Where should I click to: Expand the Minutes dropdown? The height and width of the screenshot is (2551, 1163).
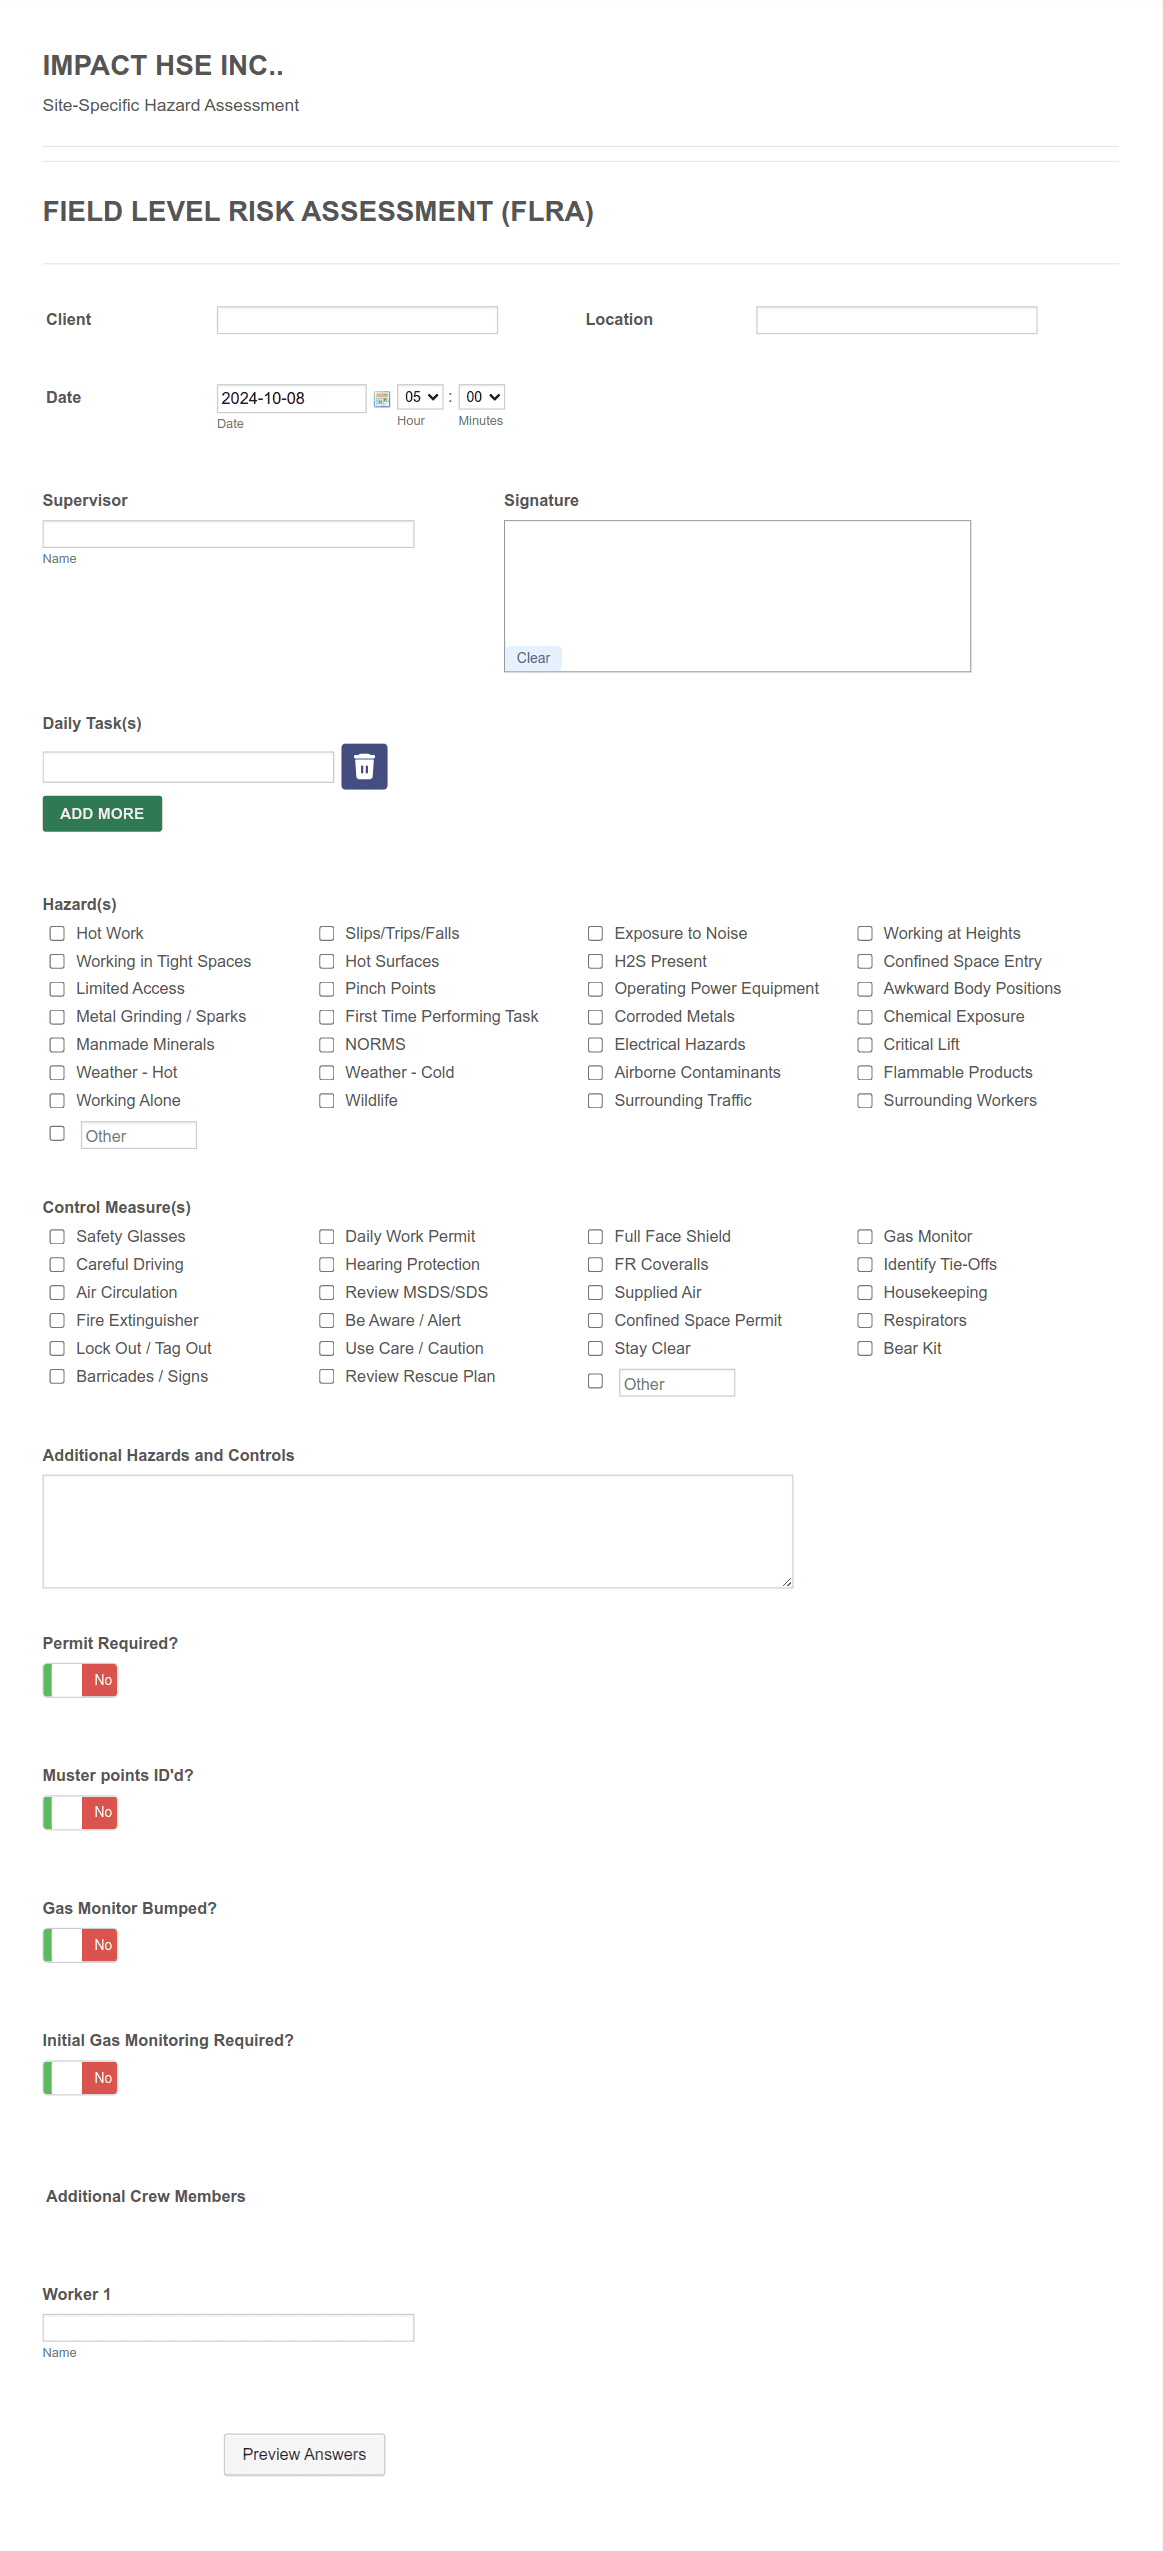pos(481,397)
